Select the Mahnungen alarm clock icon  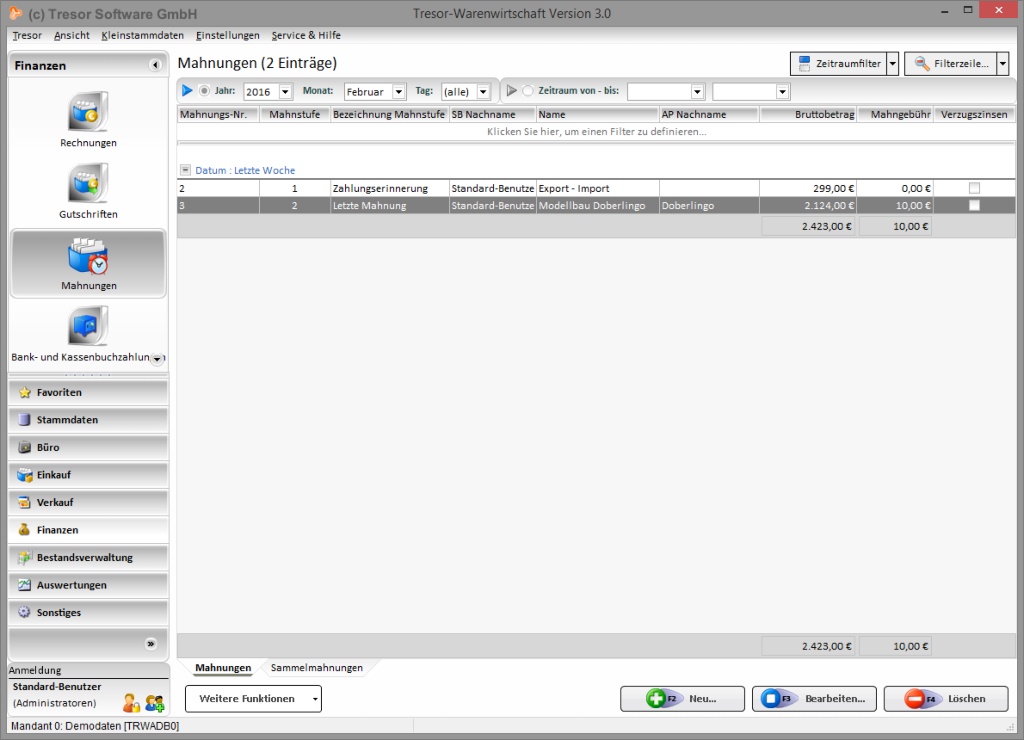pyautogui.click(x=88, y=256)
